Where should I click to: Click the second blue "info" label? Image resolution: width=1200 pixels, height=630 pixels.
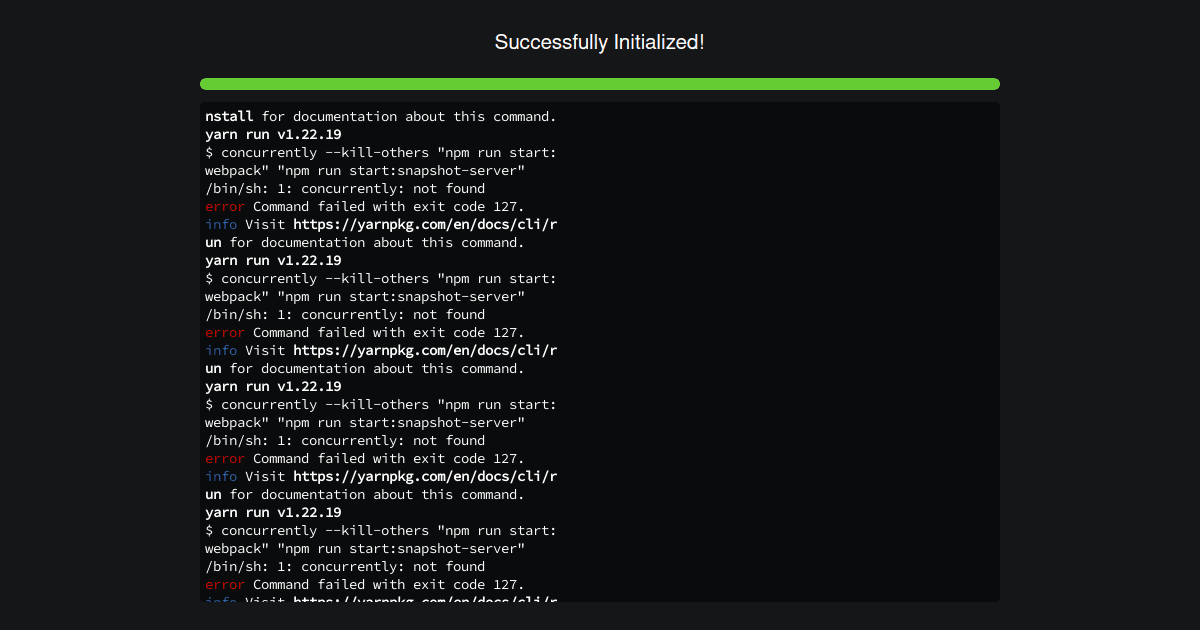coord(221,351)
